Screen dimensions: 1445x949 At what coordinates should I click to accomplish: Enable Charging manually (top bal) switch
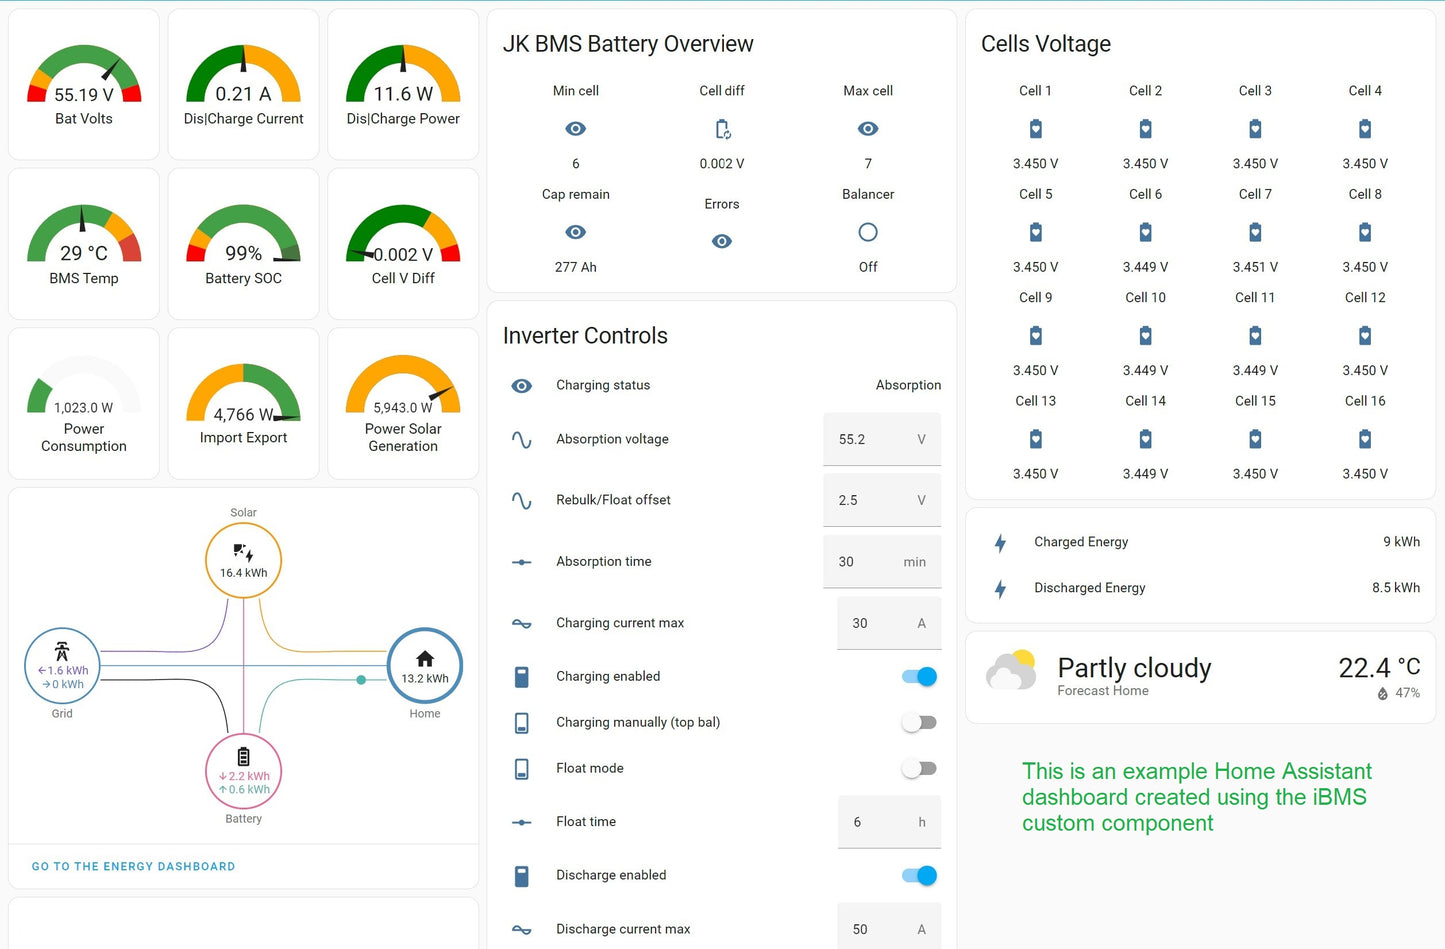pos(919,723)
